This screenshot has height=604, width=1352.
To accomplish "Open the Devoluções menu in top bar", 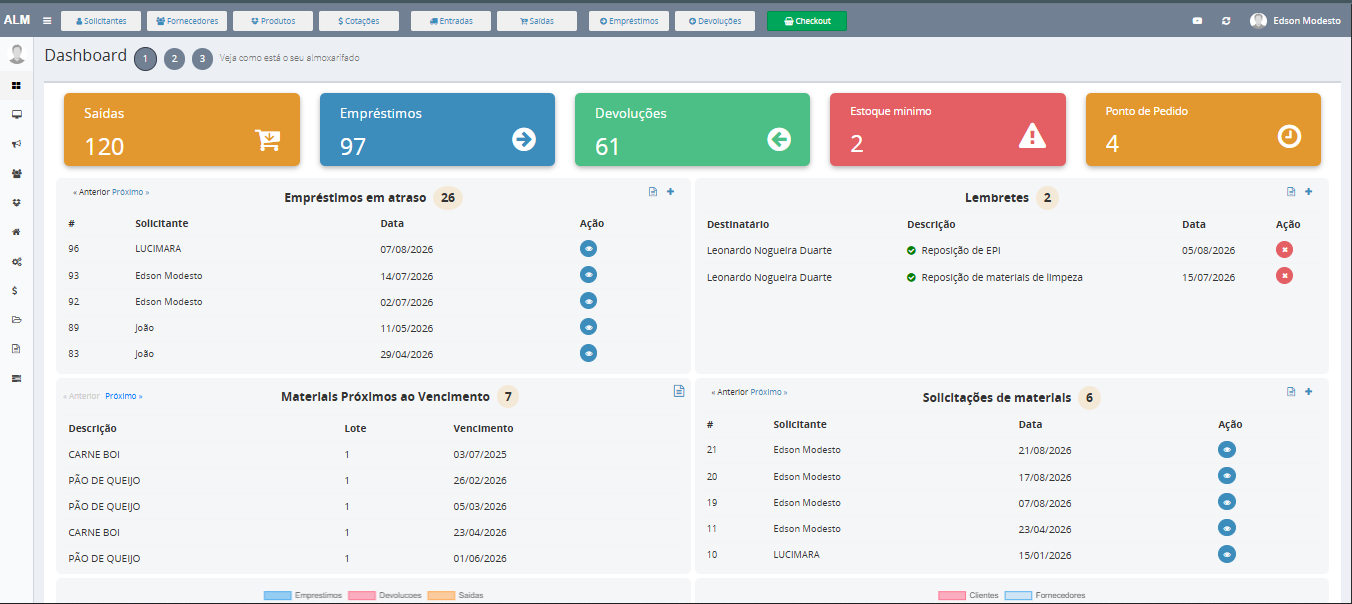I will coord(715,21).
